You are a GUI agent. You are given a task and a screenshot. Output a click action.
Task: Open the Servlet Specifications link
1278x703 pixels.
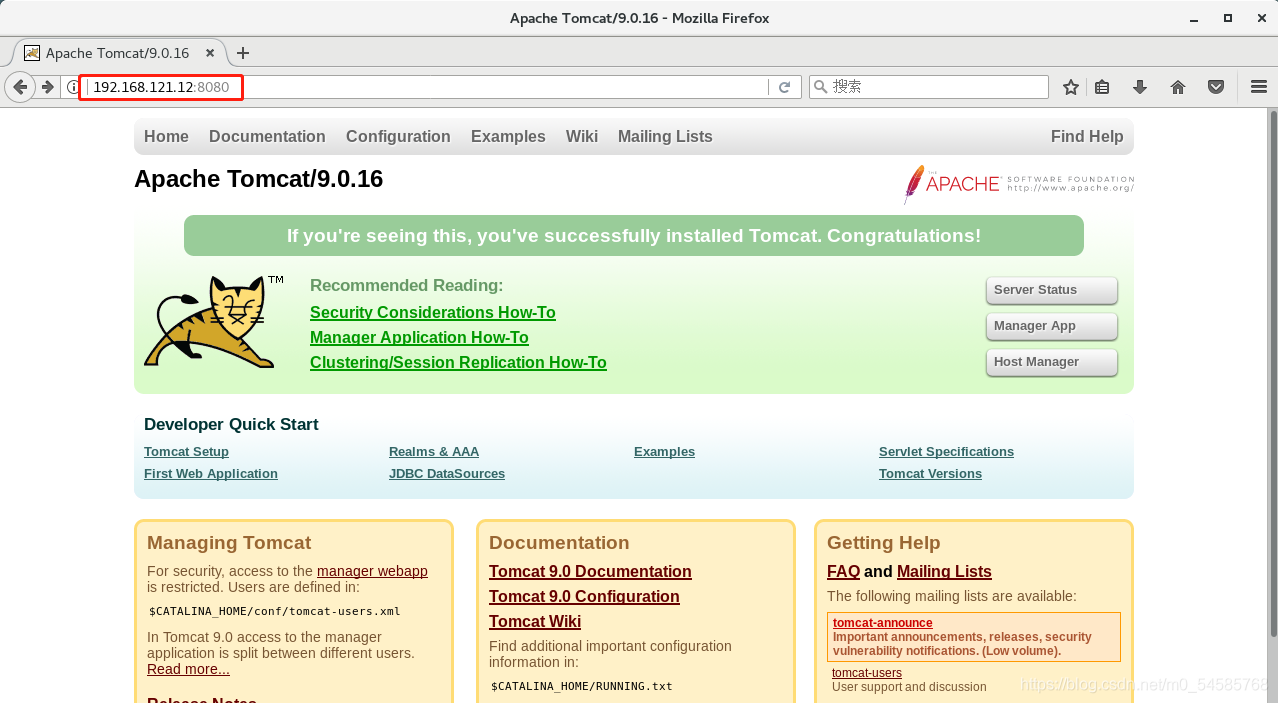946,452
